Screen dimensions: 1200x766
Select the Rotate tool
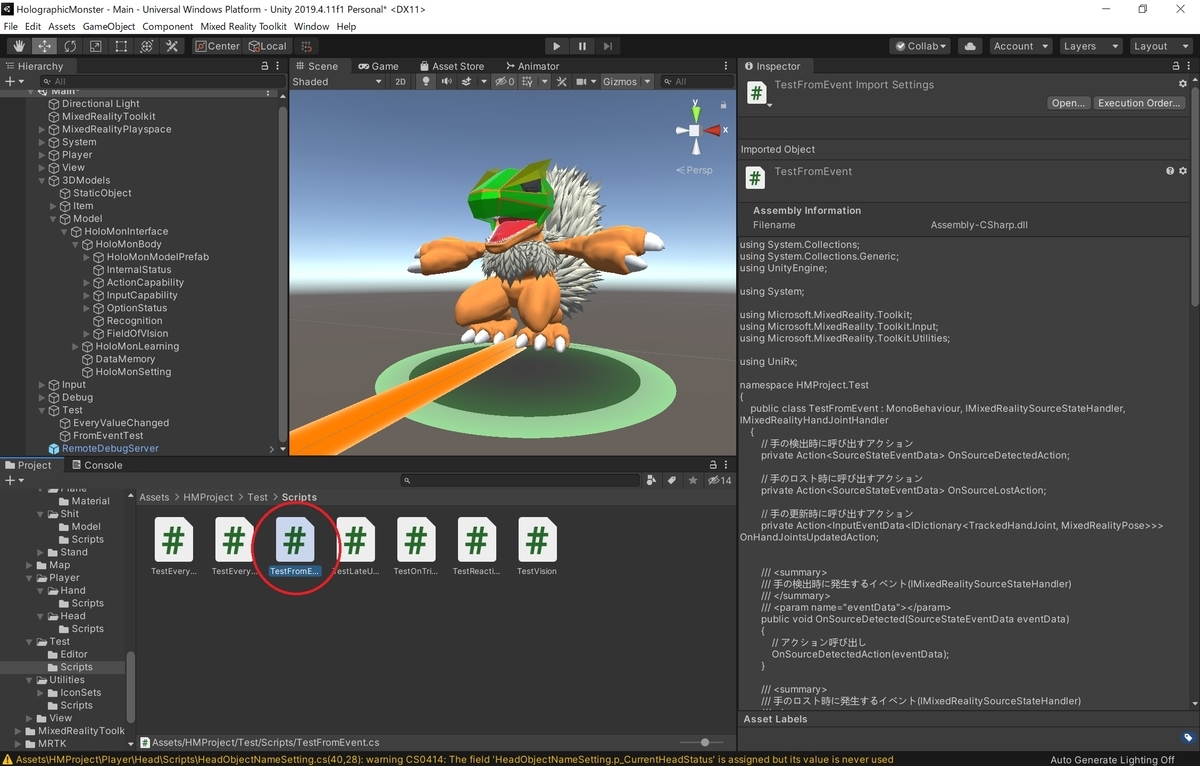point(70,46)
